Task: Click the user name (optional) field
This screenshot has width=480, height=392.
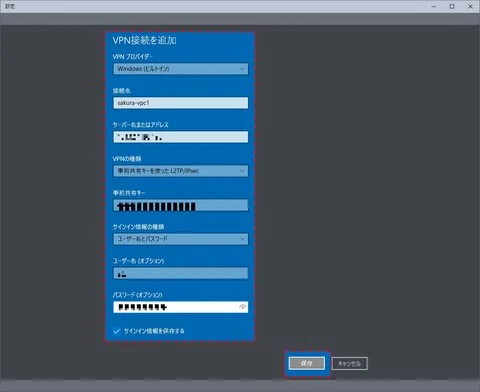Action: coord(180,273)
